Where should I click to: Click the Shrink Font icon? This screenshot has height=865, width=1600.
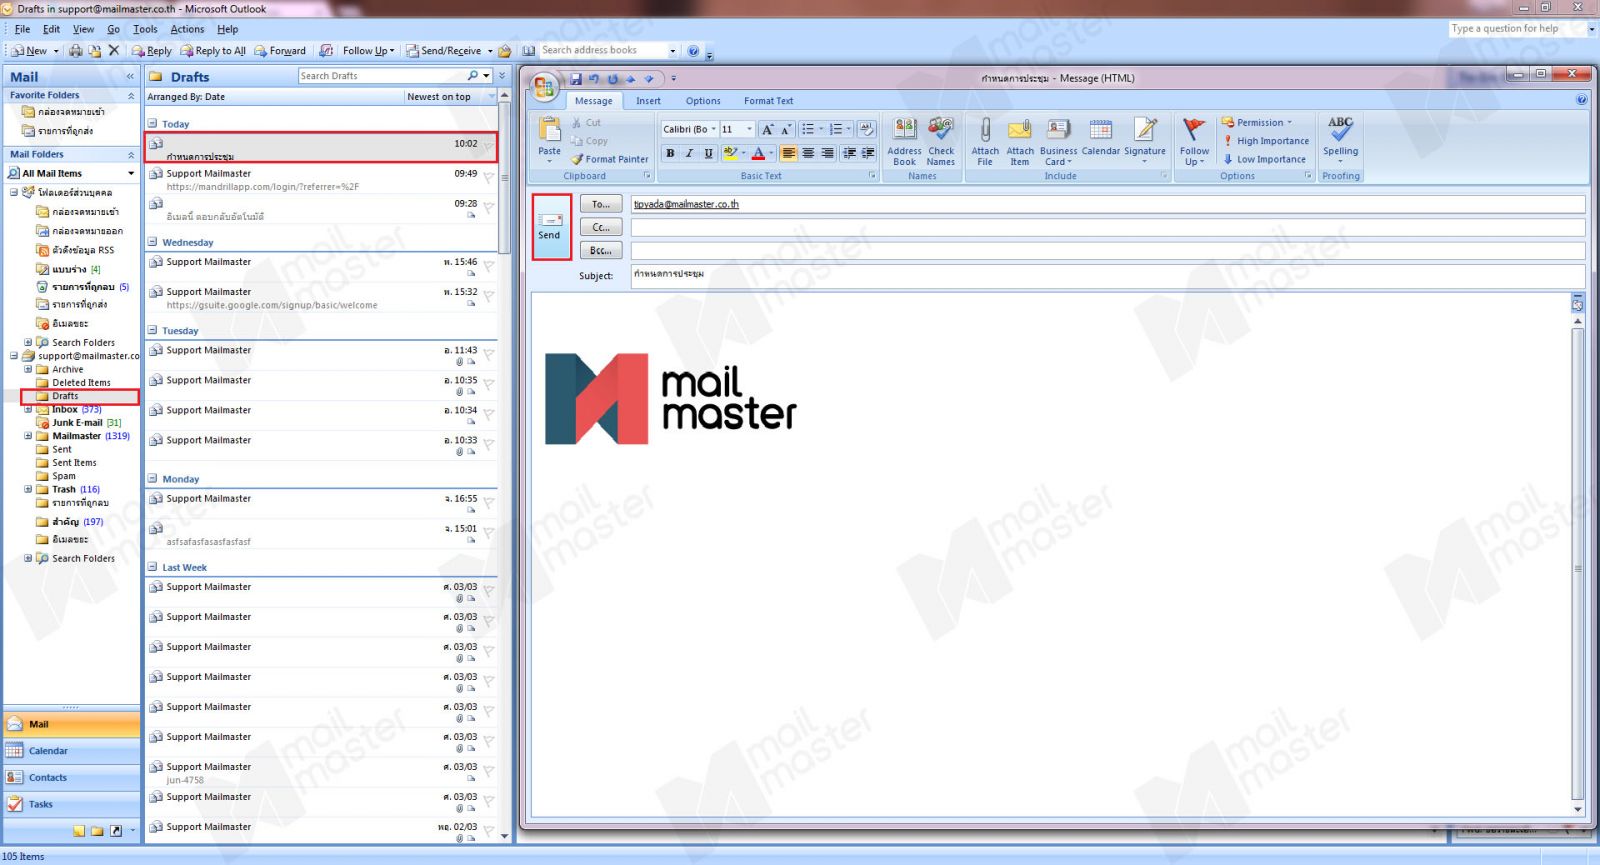click(786, 129)
